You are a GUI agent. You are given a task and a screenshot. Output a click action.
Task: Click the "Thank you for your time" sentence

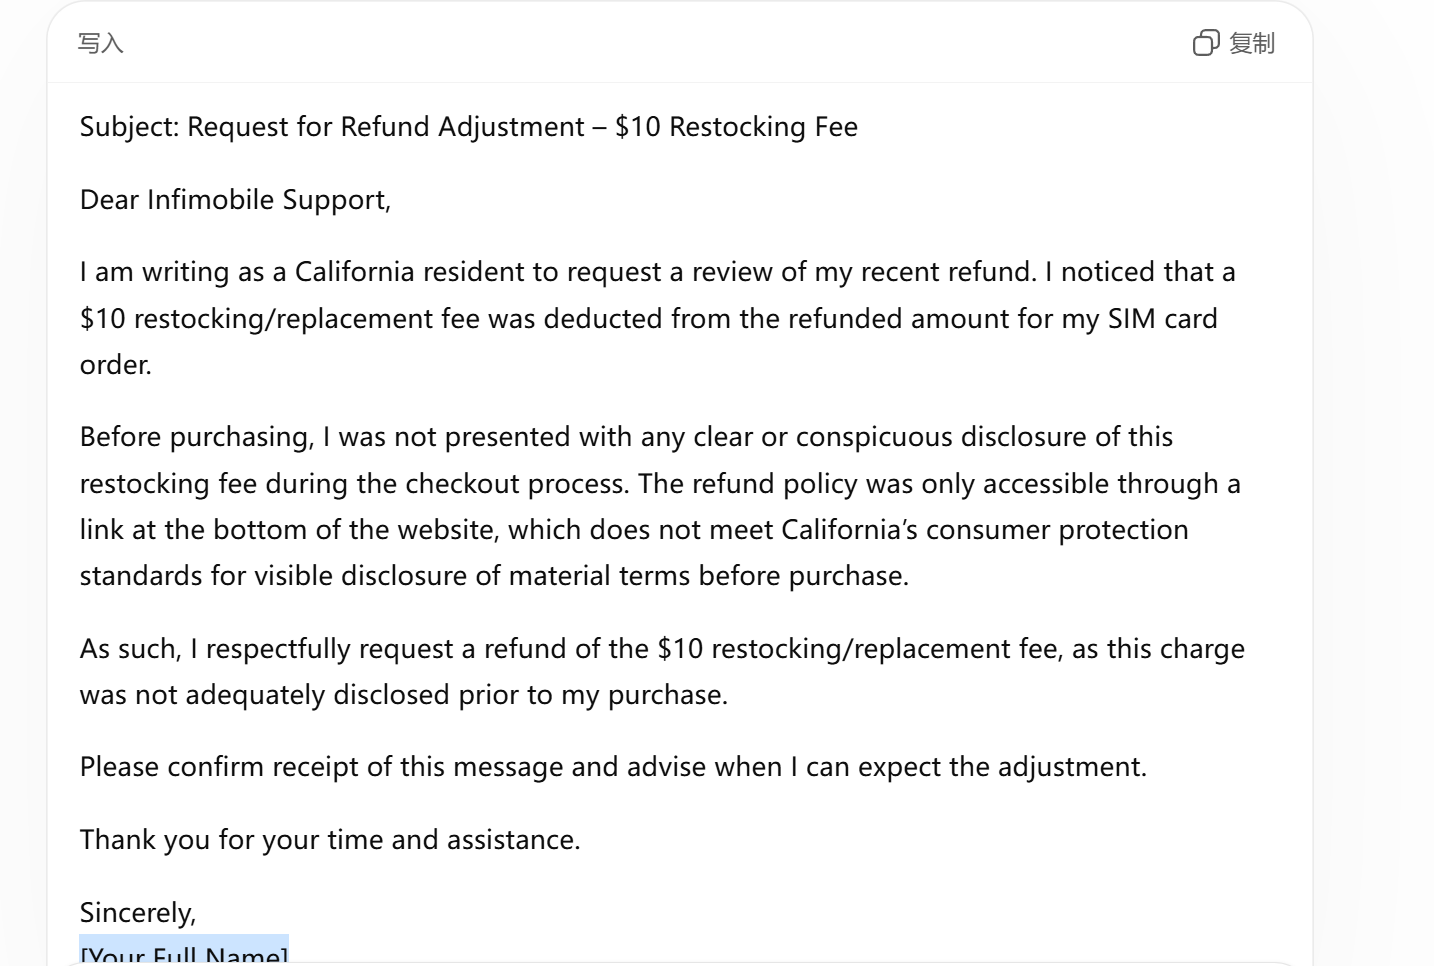[x=330, y=839]
